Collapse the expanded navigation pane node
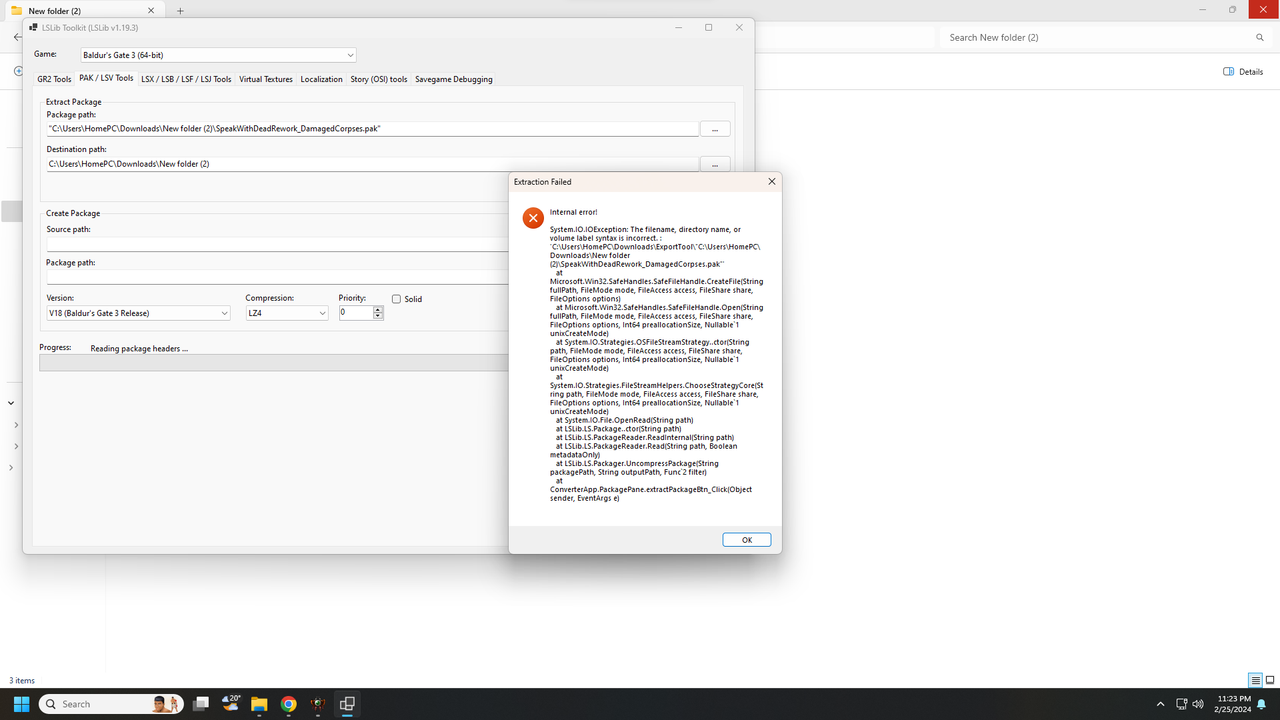 [11, 403]
